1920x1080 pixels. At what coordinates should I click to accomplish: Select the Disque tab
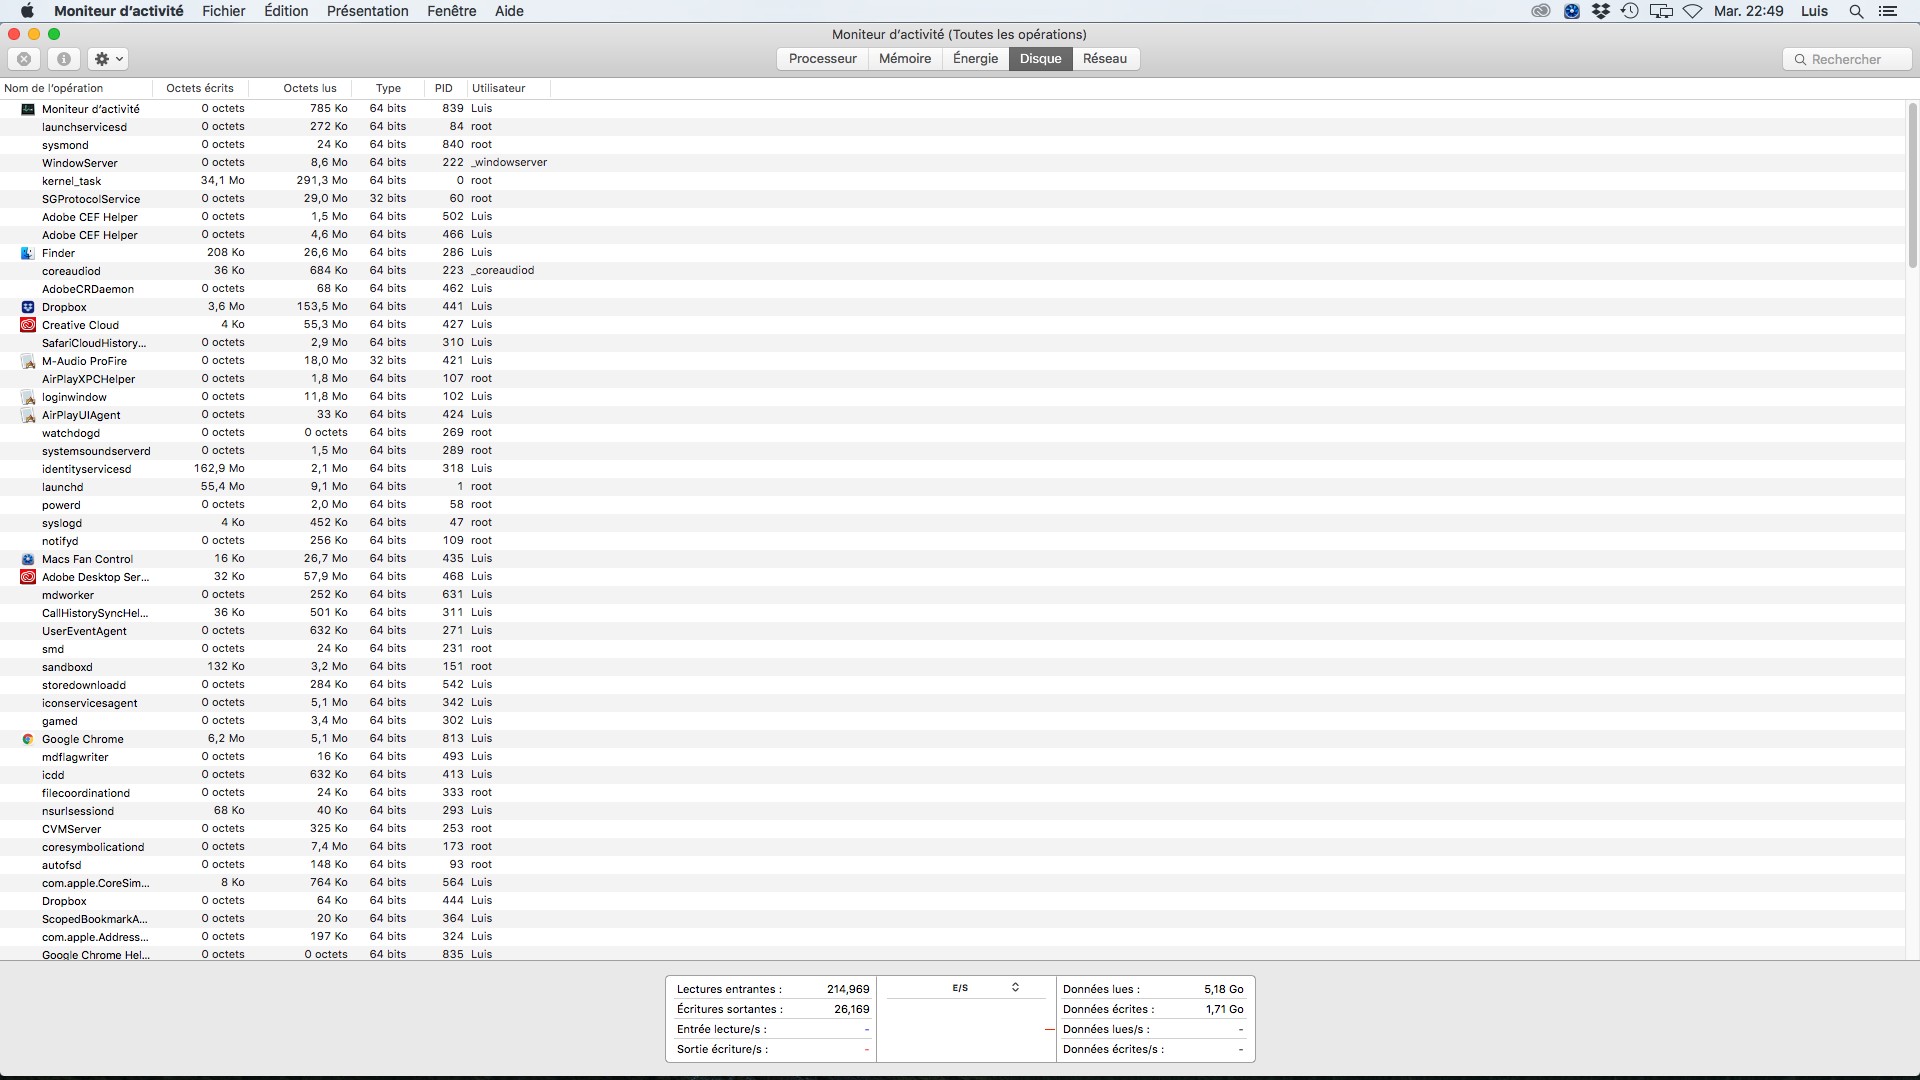(x=1040, y=59)
